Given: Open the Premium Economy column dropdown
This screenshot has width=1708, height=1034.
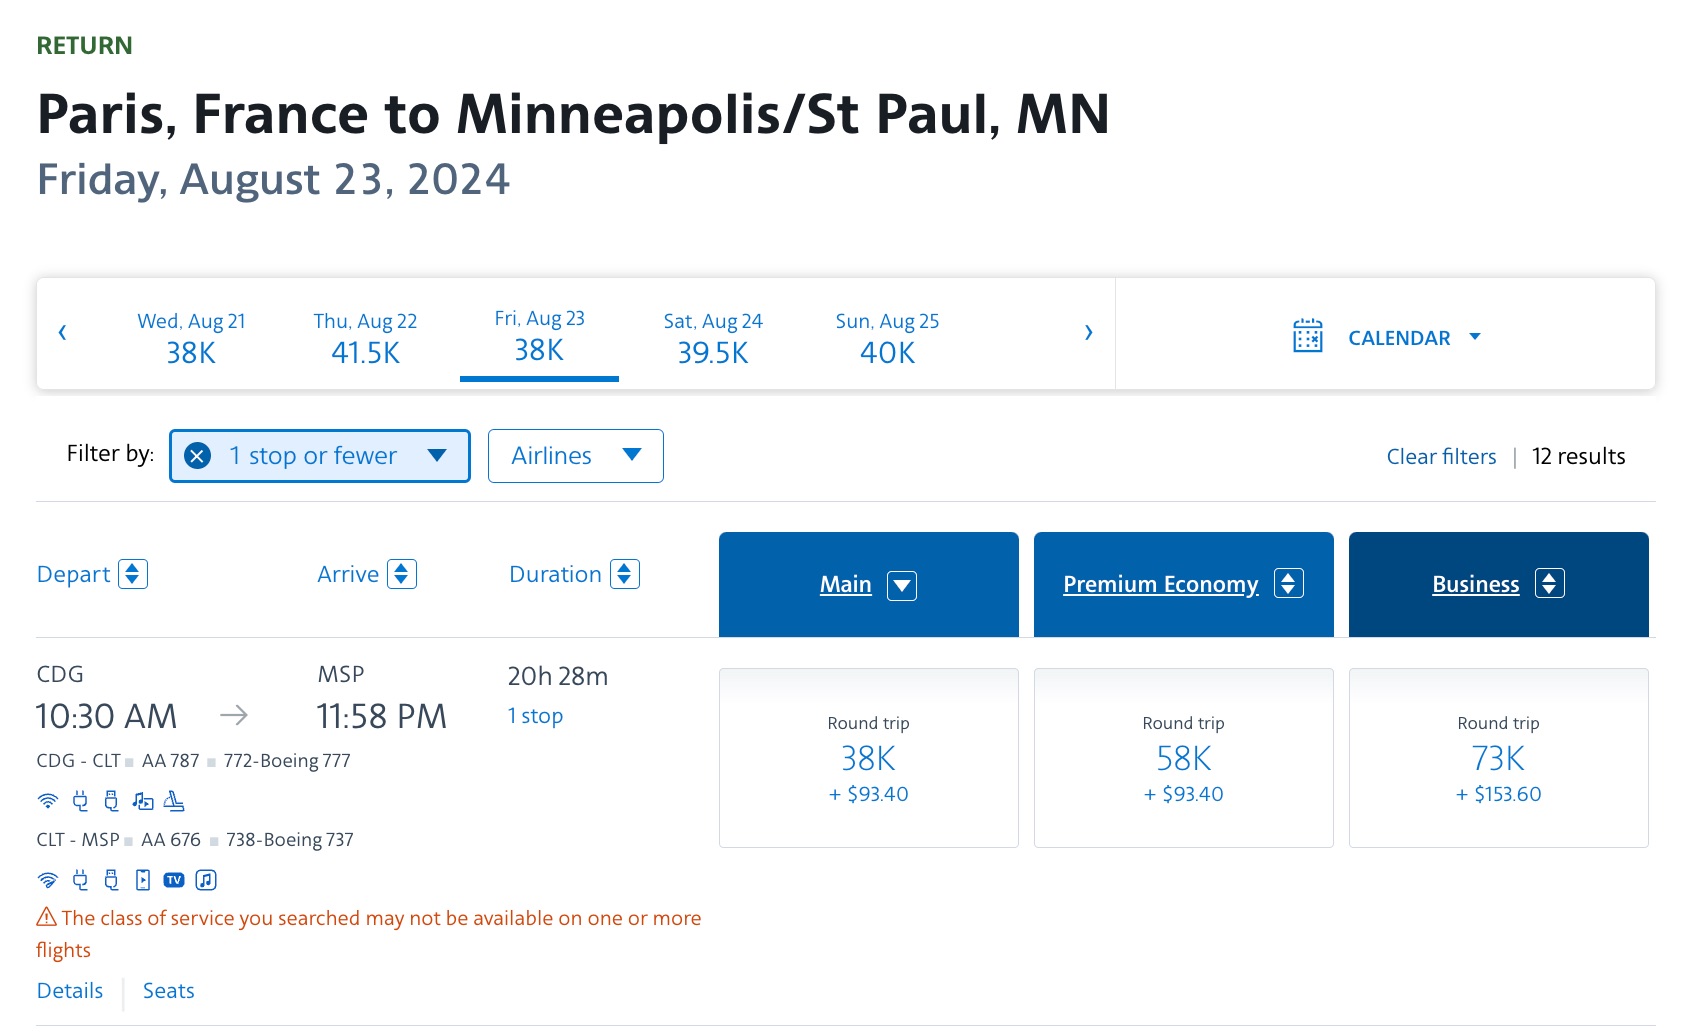Looking at the screenshot, I should click(x=1288, y=583).
